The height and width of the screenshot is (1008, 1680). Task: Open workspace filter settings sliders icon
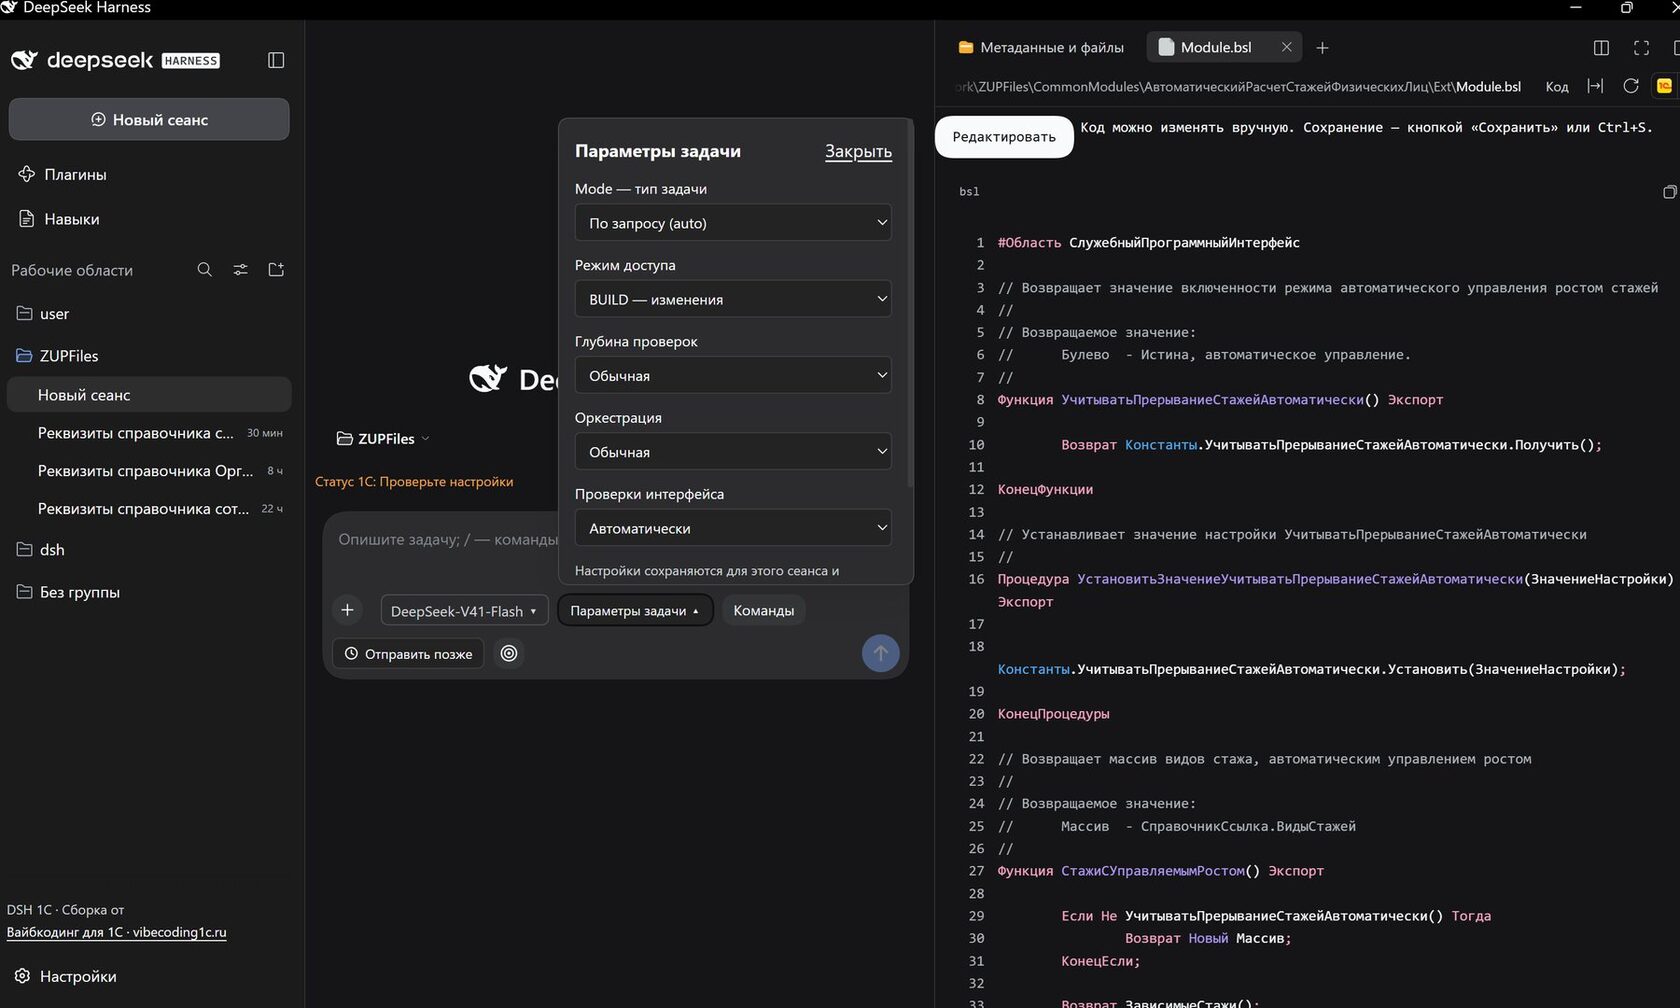(x=241, y=270)
